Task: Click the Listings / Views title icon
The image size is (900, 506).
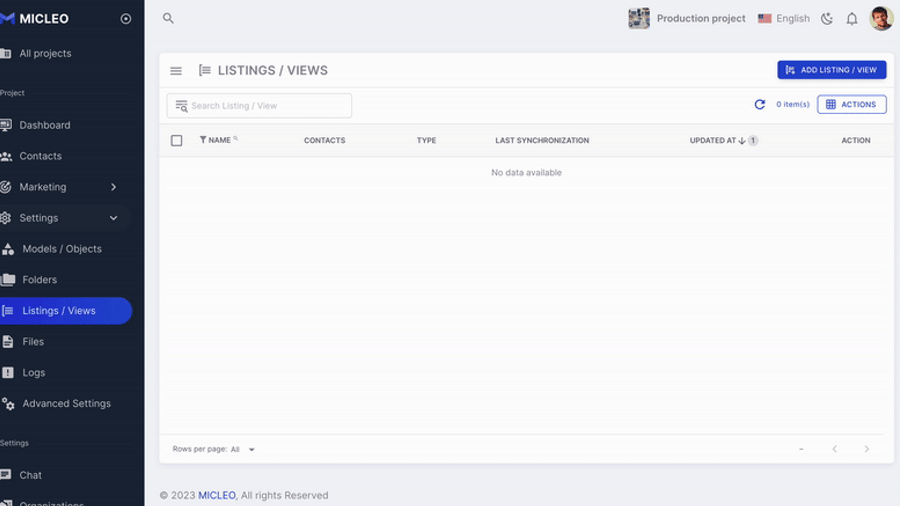Action: point(204,71)
